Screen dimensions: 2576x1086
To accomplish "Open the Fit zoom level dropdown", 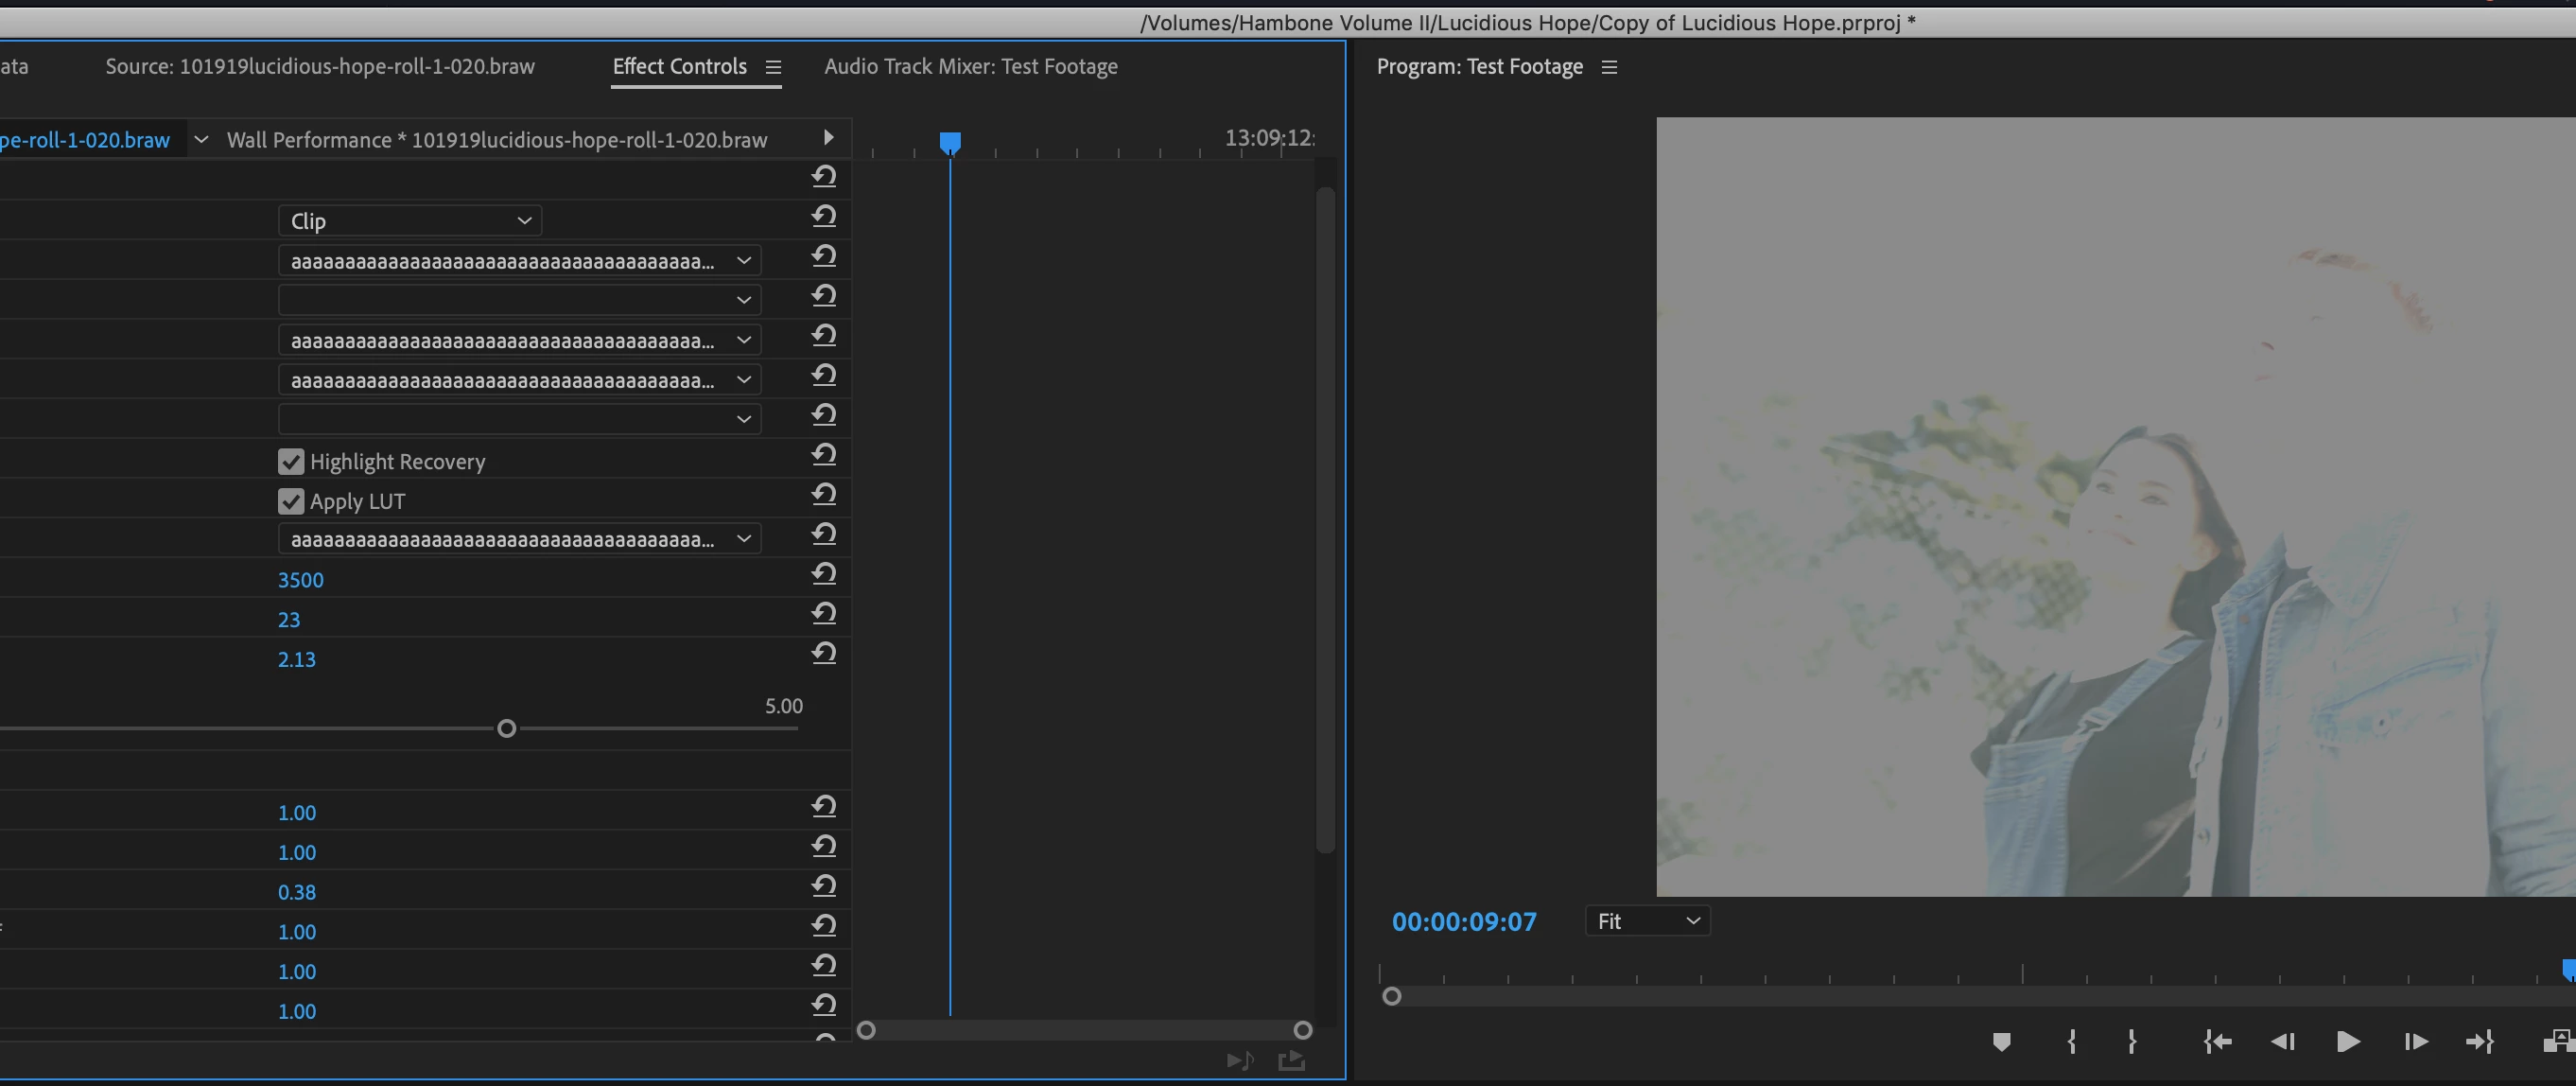I will [x=1647, y=921].
